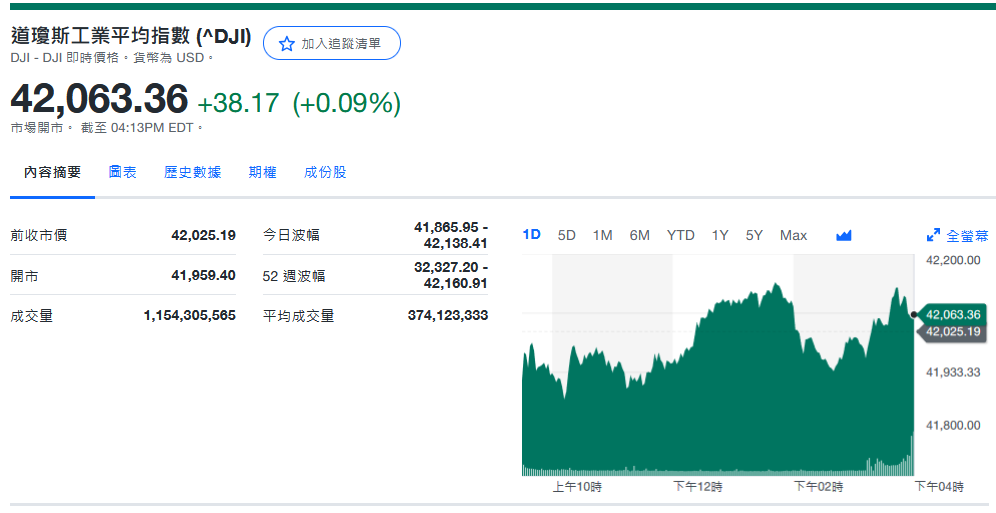
Task: Click the chart type area icon
Action: pyautogui.click(x=843, y=235)
